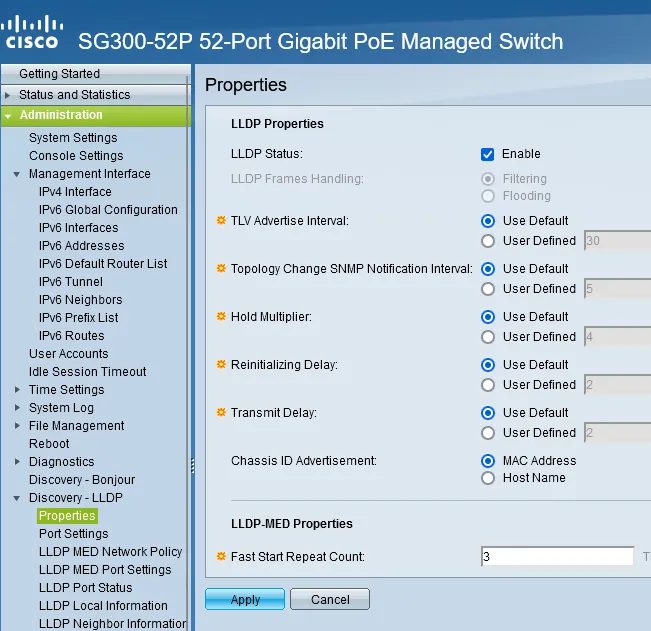
Task: Open User Accounts
Action: point(69,354)
